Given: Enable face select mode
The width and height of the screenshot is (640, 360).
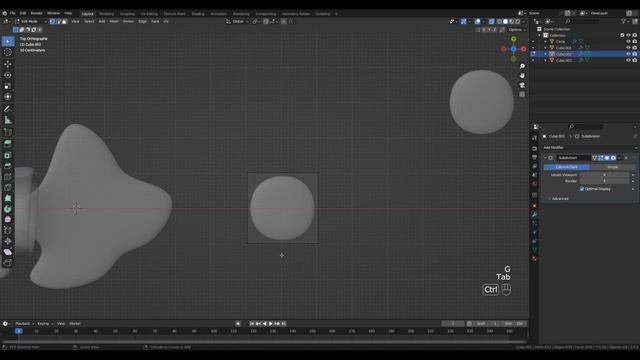Looking at the screenshot, I should [x=64, y=21].
